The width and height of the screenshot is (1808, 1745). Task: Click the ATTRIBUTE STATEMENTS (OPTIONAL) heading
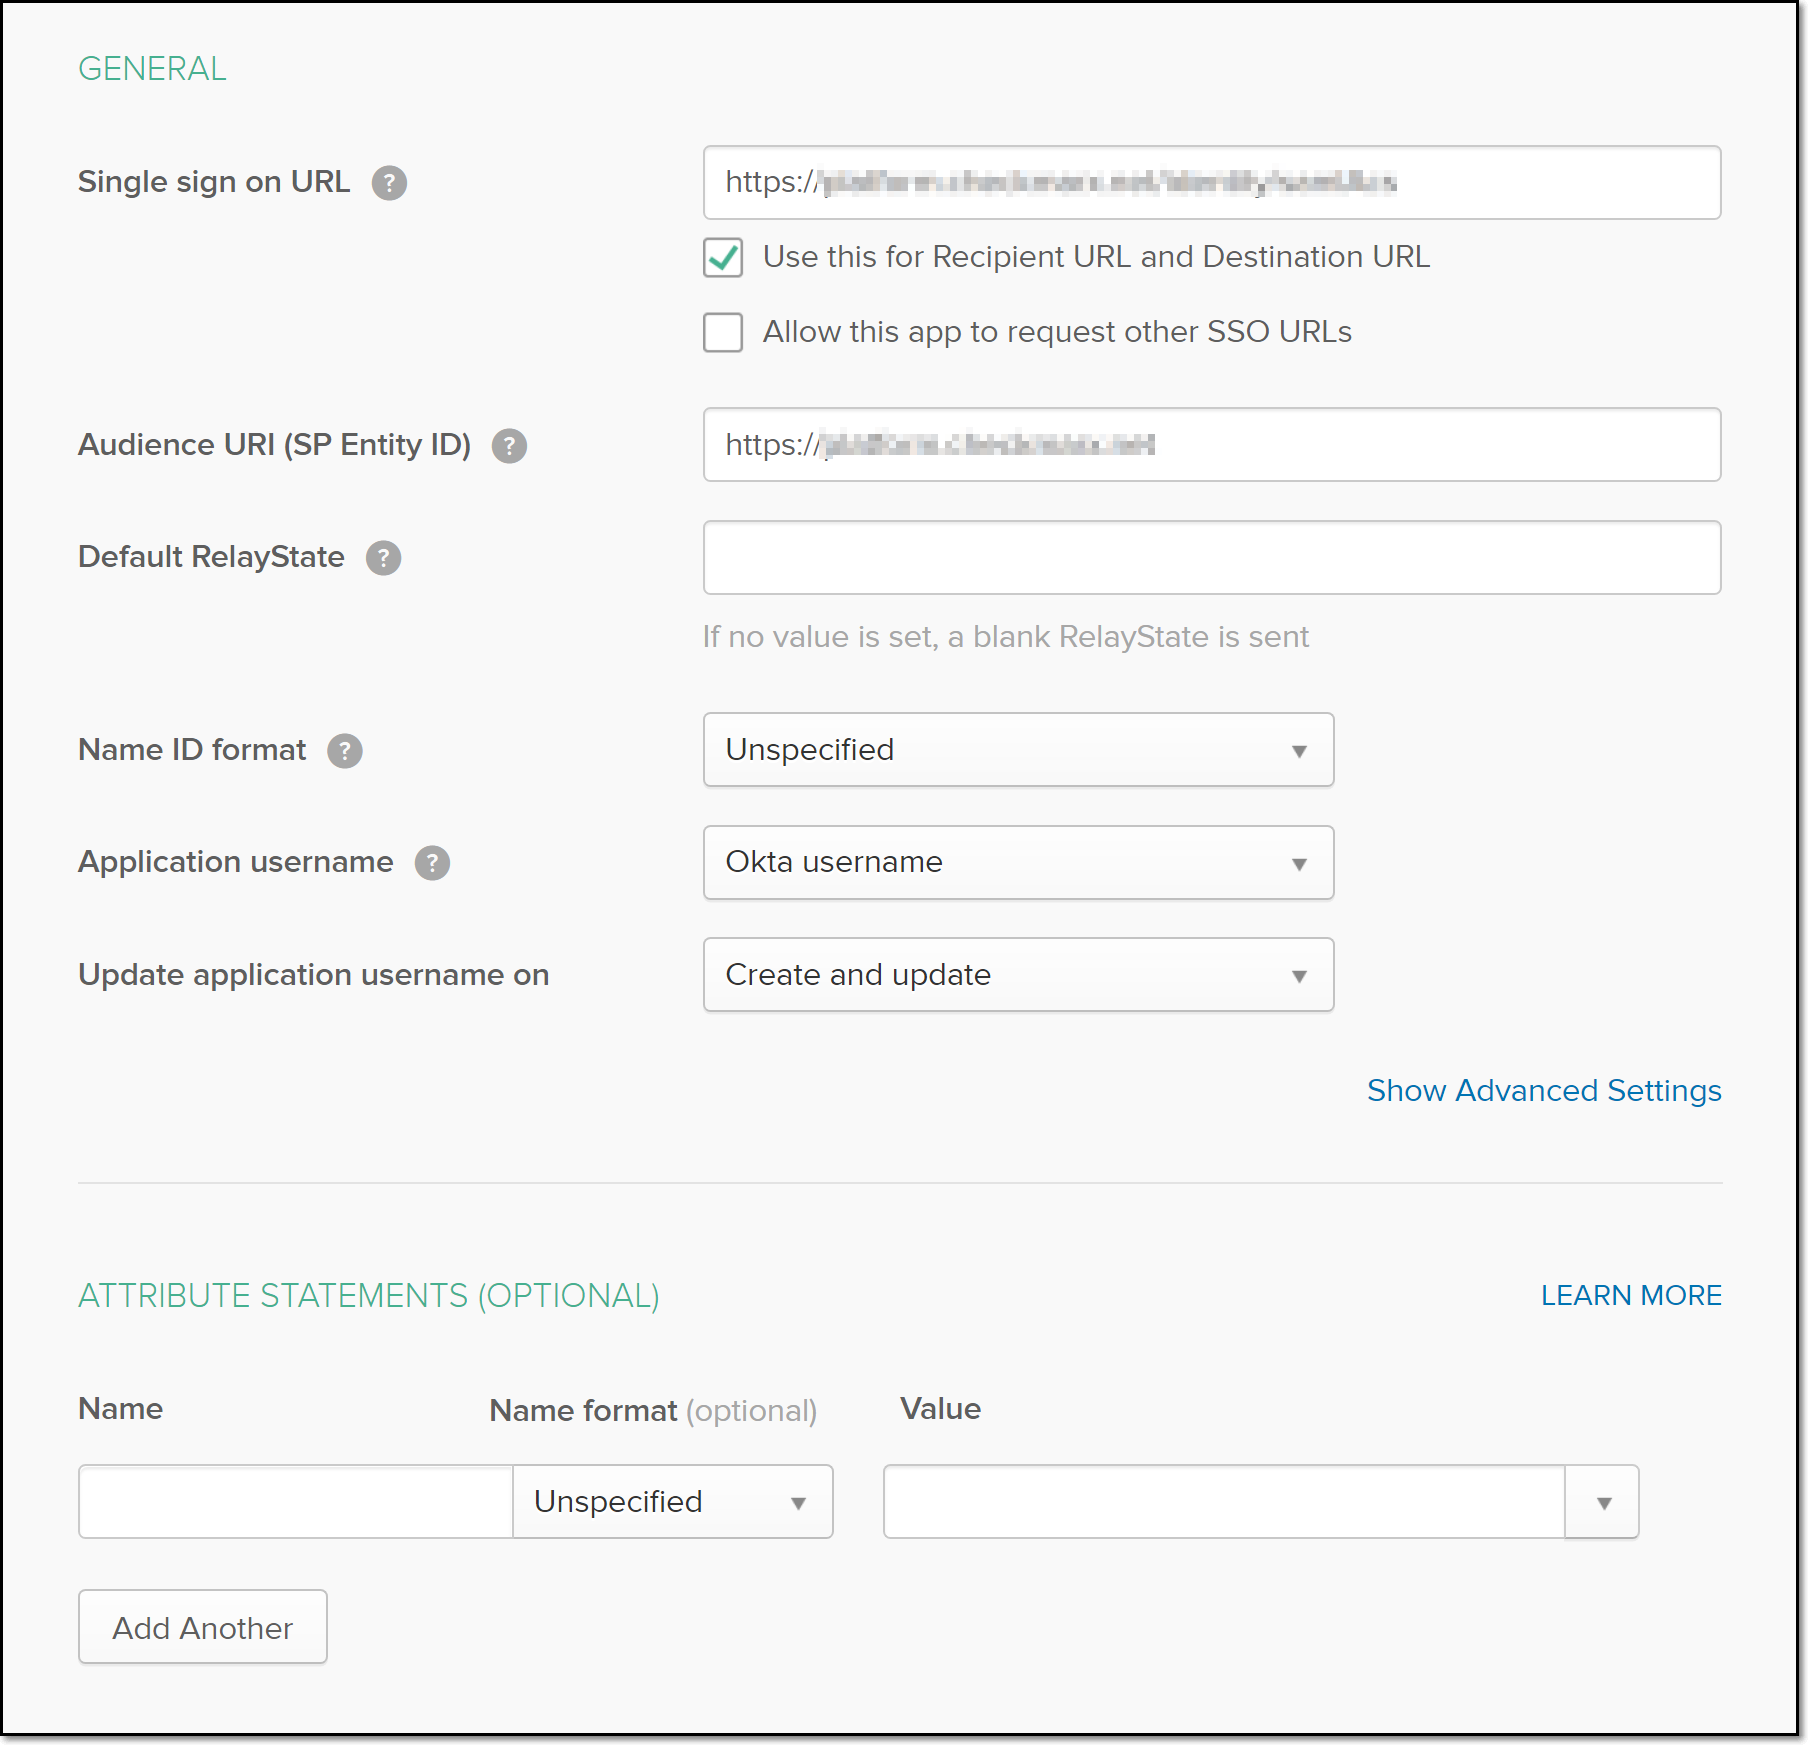coord(369,1296)
